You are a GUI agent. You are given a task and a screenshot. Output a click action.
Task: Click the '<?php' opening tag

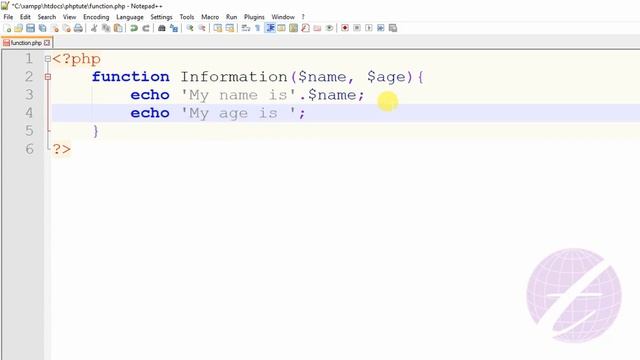tap(76, 60)
